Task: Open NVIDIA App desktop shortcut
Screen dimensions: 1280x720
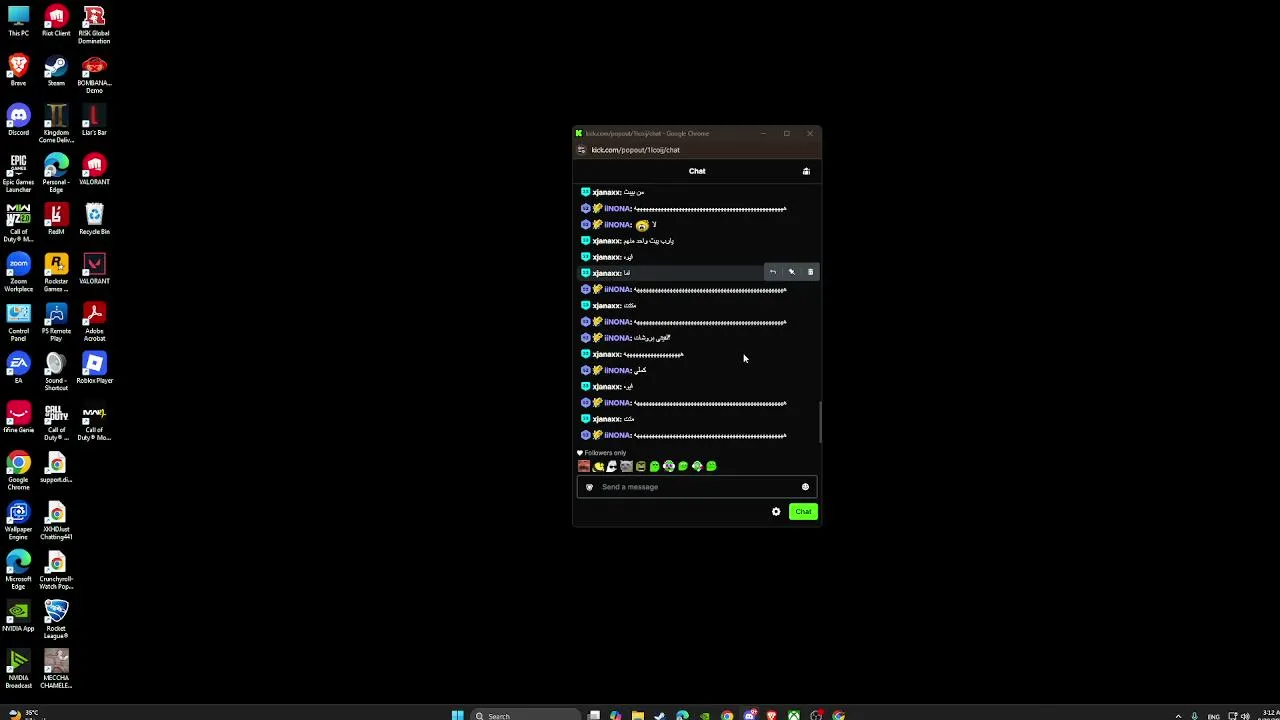Action: (18, 616)
